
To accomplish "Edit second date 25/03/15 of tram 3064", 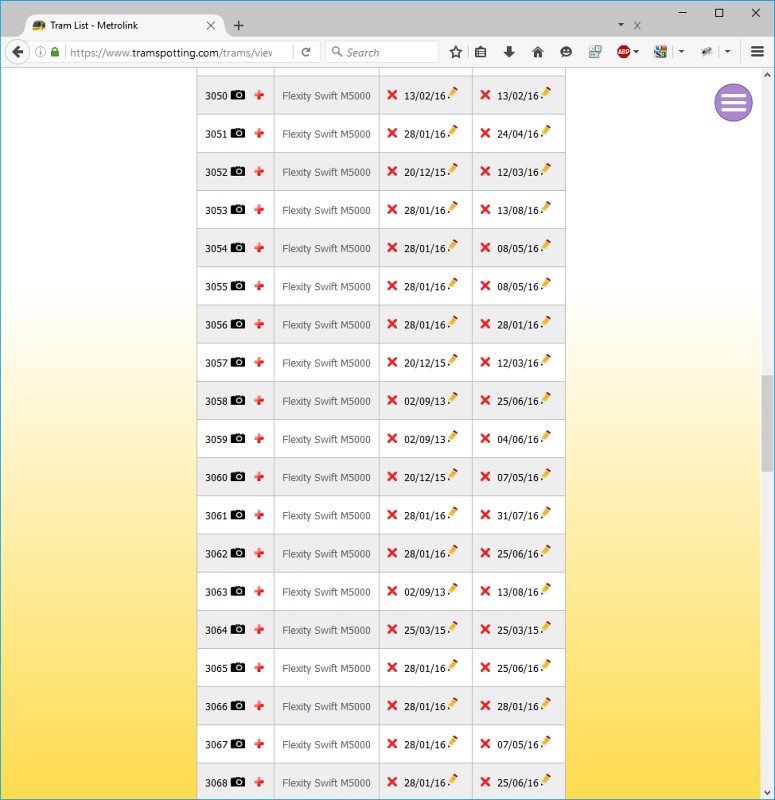I will [545, 628].
